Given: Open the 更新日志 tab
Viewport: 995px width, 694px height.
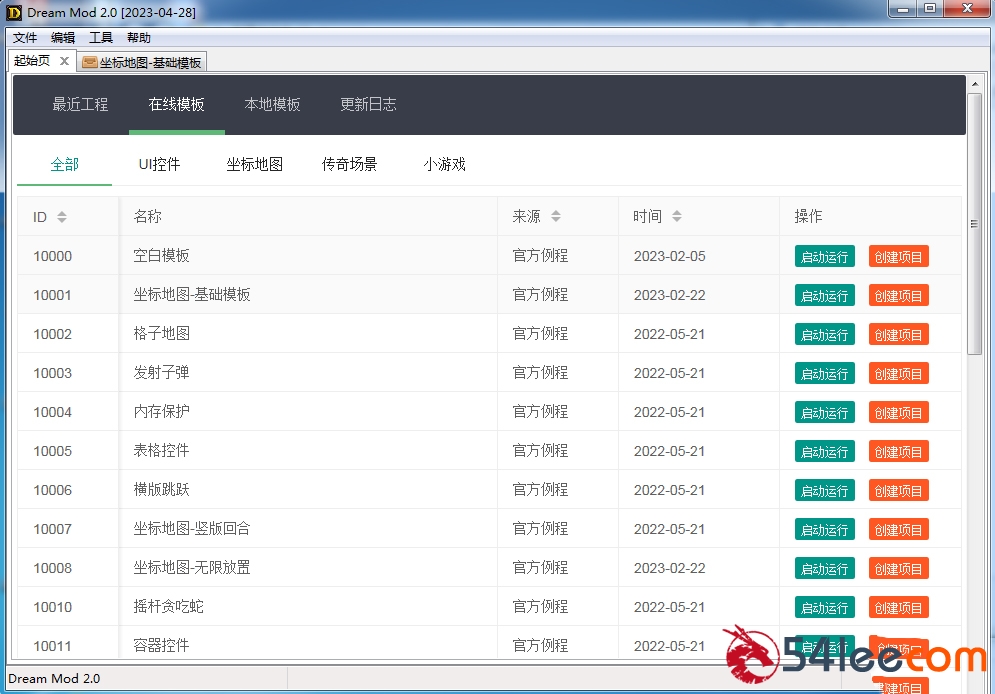Looking at the screenshot, I should tap(368, 104).
